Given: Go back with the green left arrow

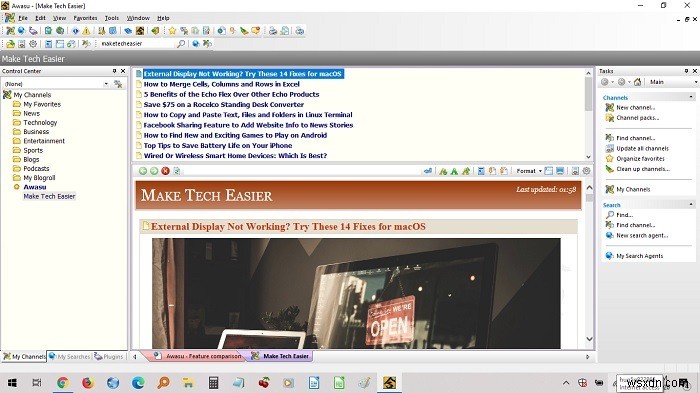Looking at the screenshot, I should pyautogui.click(x=143, y=171).
